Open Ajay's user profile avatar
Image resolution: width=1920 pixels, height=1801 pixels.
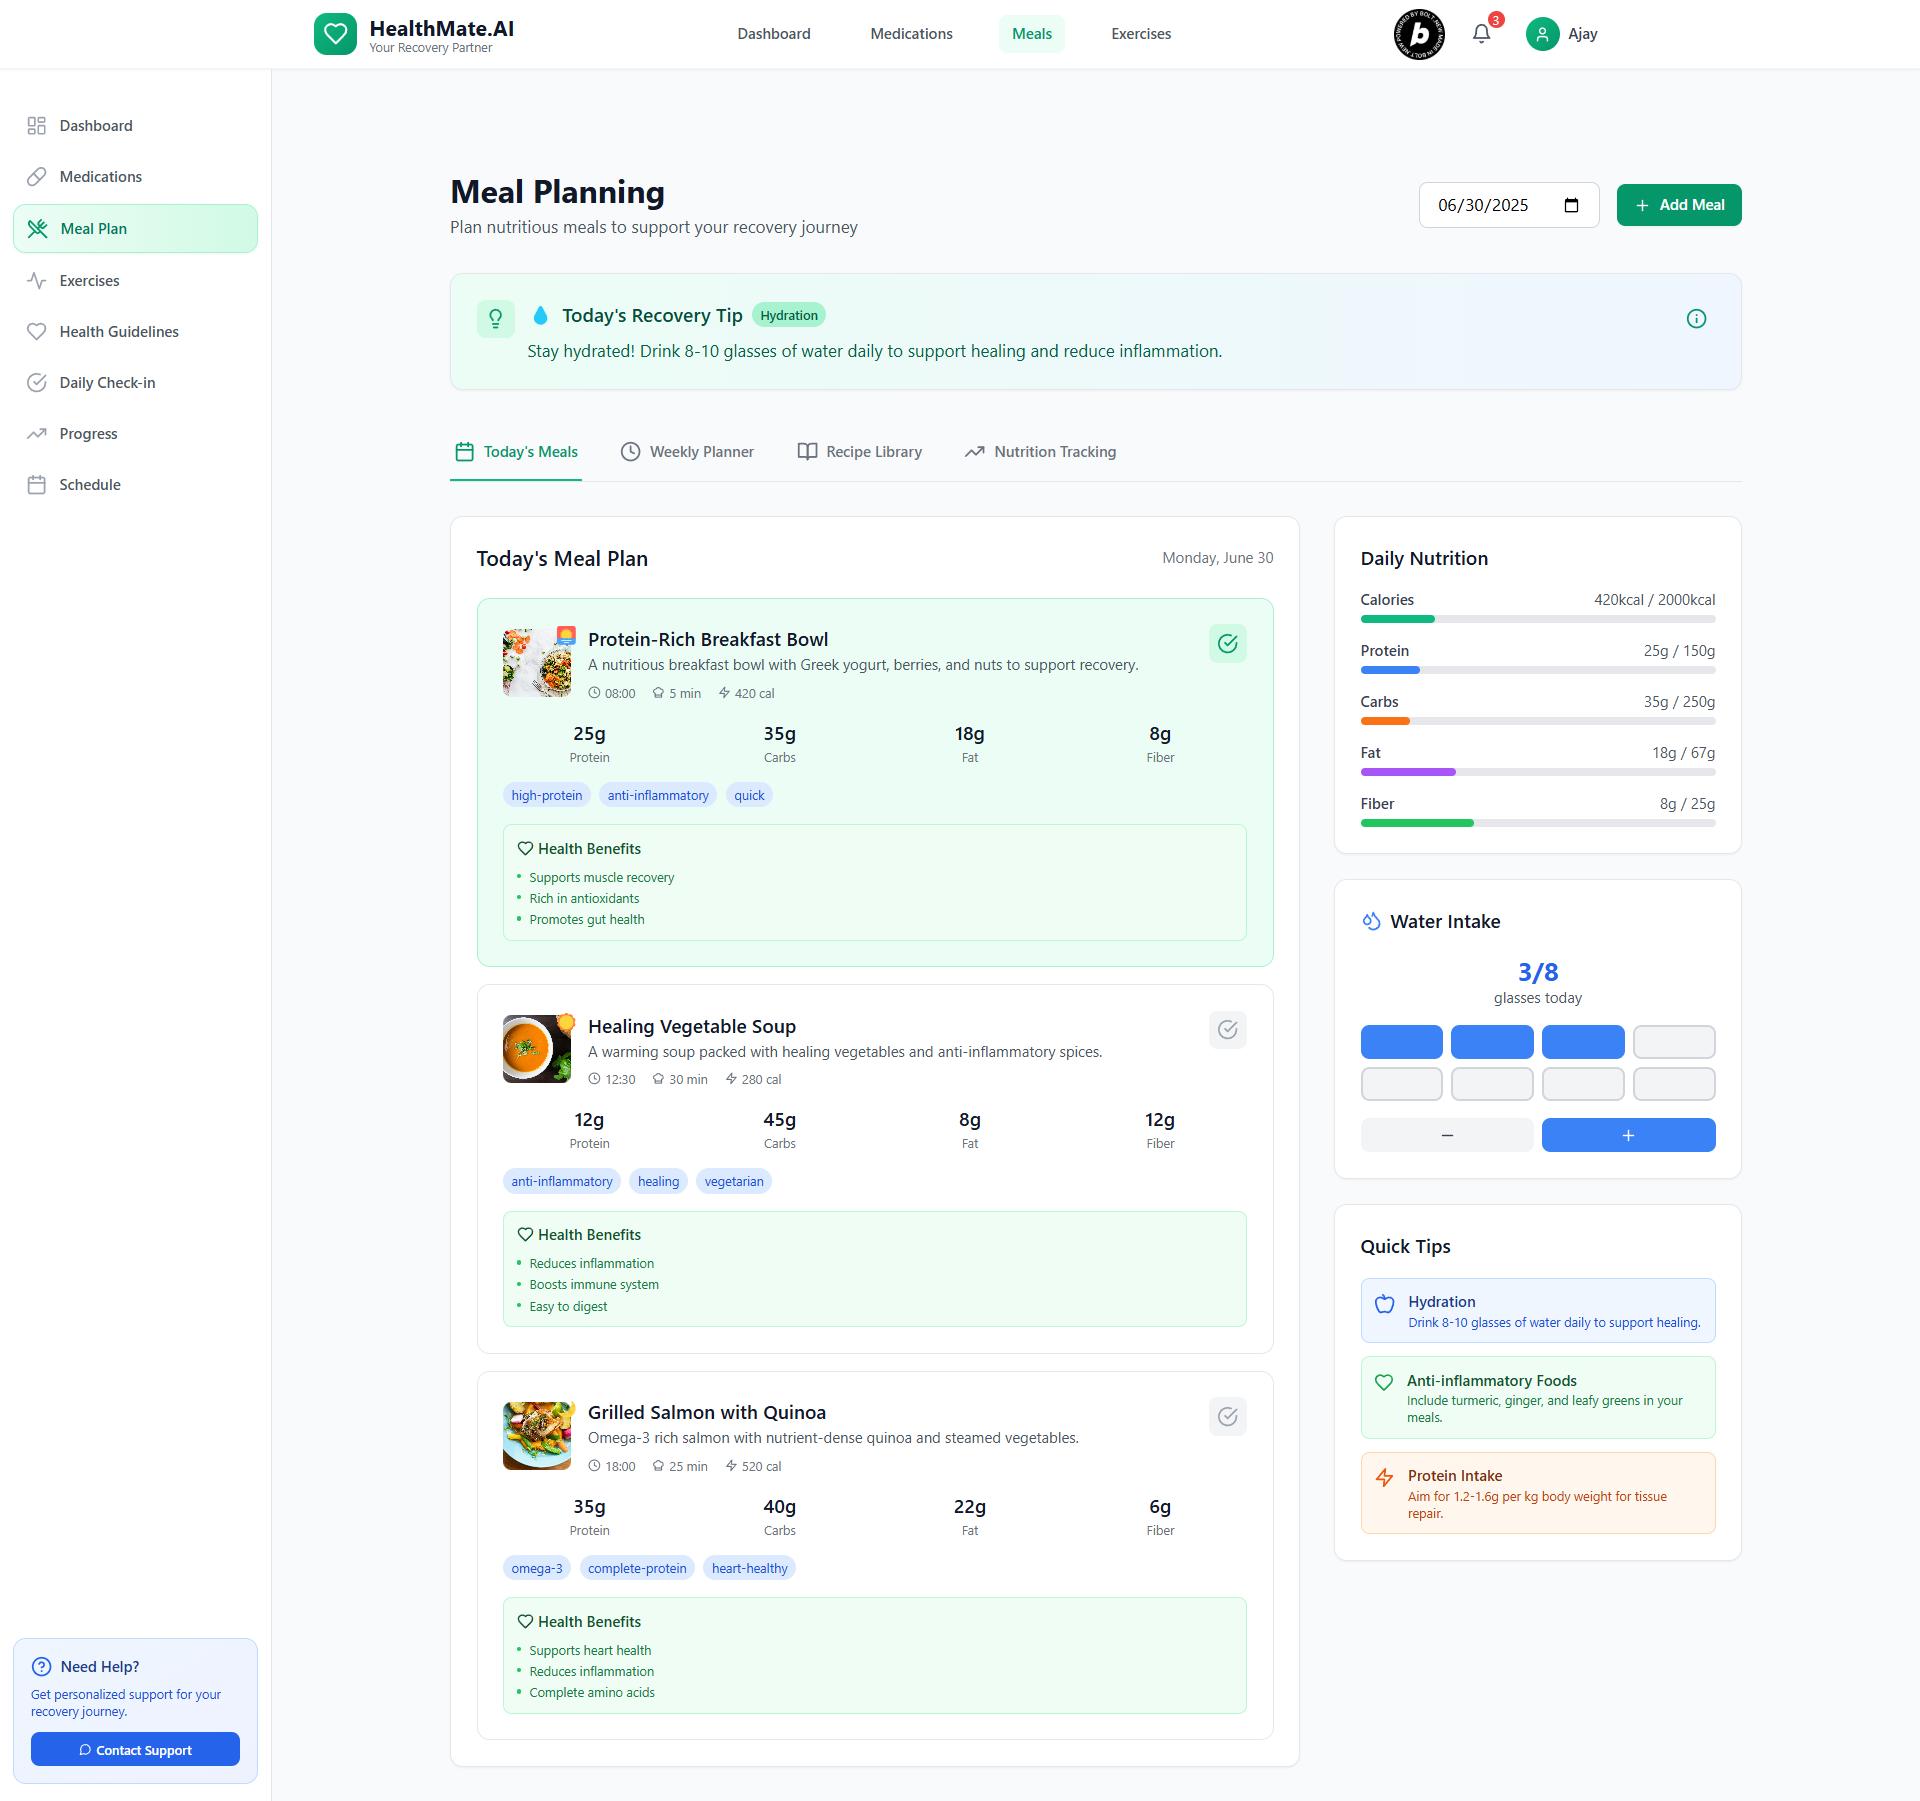pos(1542,34)
